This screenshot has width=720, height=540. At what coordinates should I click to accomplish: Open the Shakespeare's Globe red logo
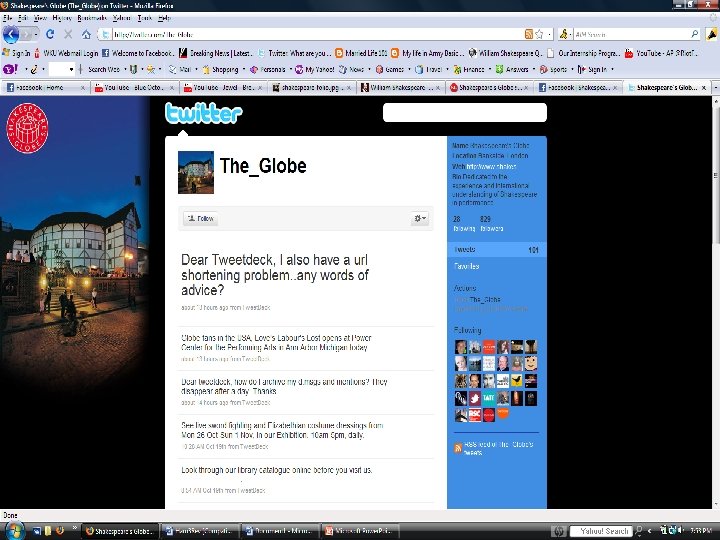[27, 128]
